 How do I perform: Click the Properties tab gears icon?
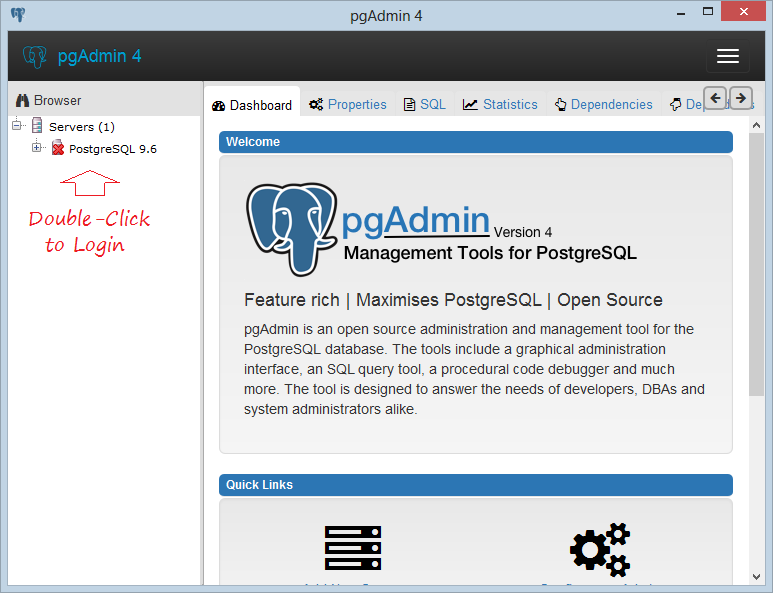point(316,105)
